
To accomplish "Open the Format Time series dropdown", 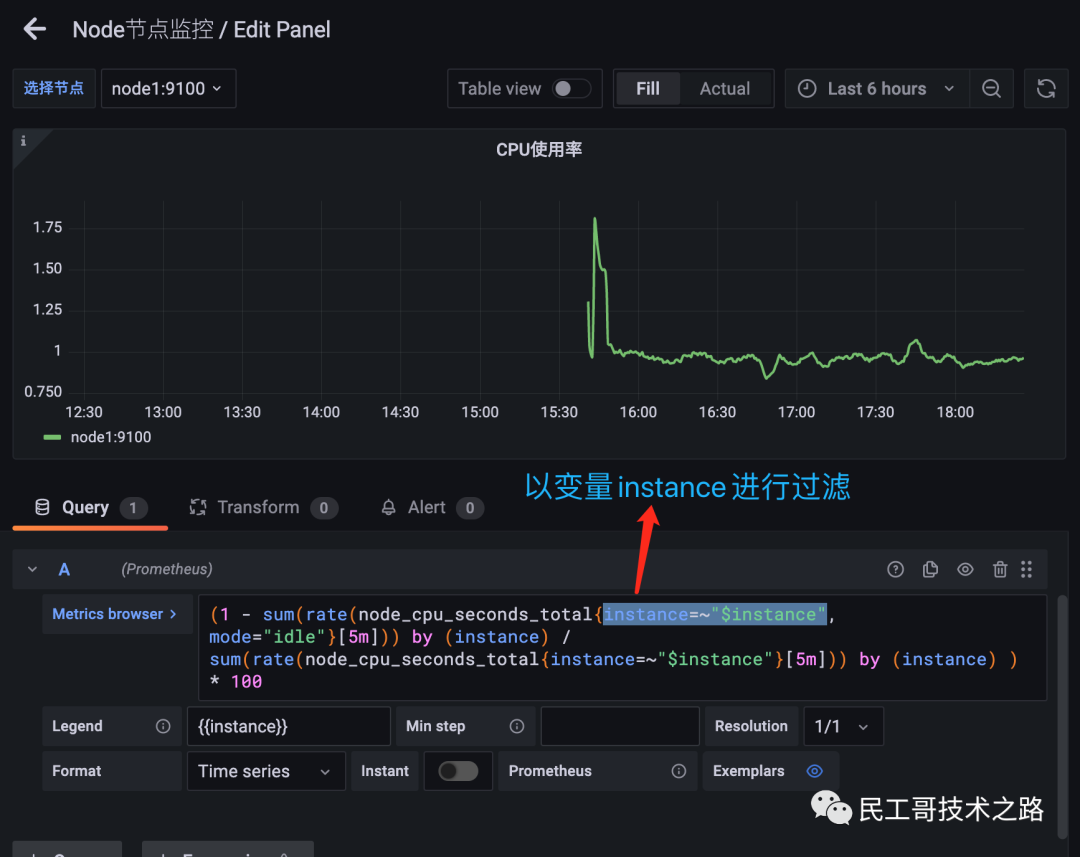I will click(266, 771).
